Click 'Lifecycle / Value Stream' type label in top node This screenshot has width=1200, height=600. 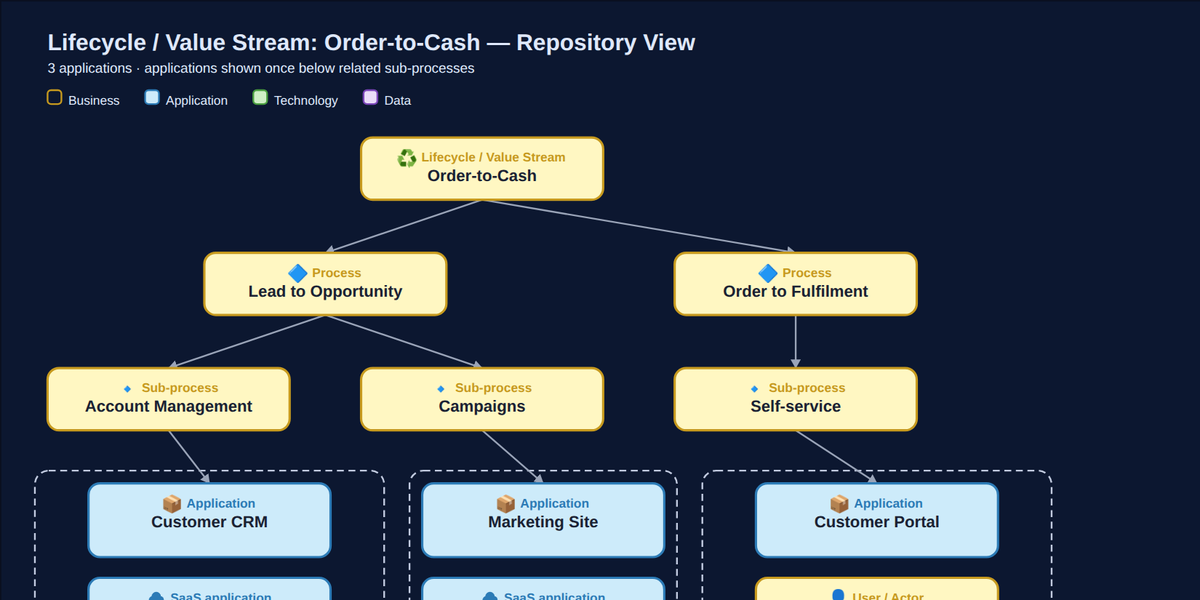(x=493, y=157)
